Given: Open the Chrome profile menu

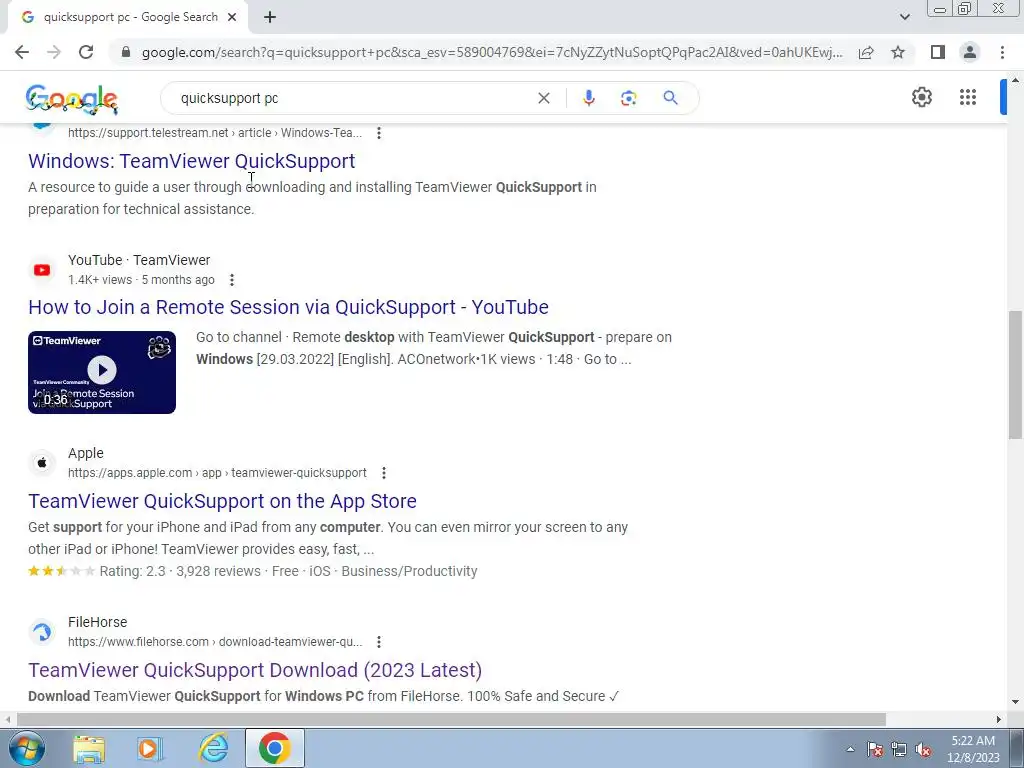Looking at the screenshot, I should 970,52.
